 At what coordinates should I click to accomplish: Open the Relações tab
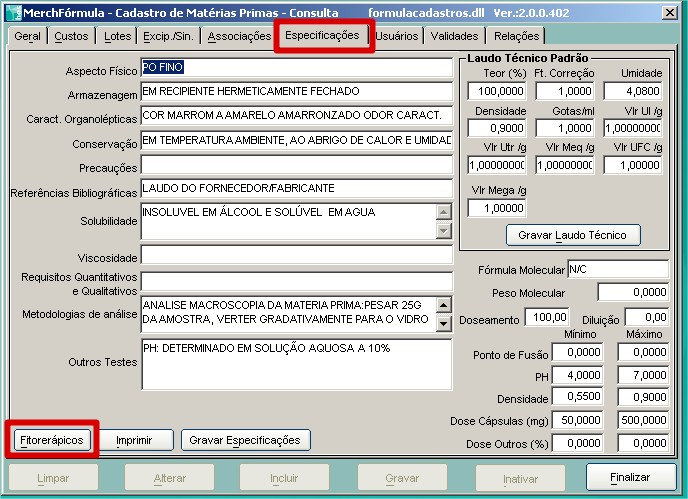tap(516, 36)
